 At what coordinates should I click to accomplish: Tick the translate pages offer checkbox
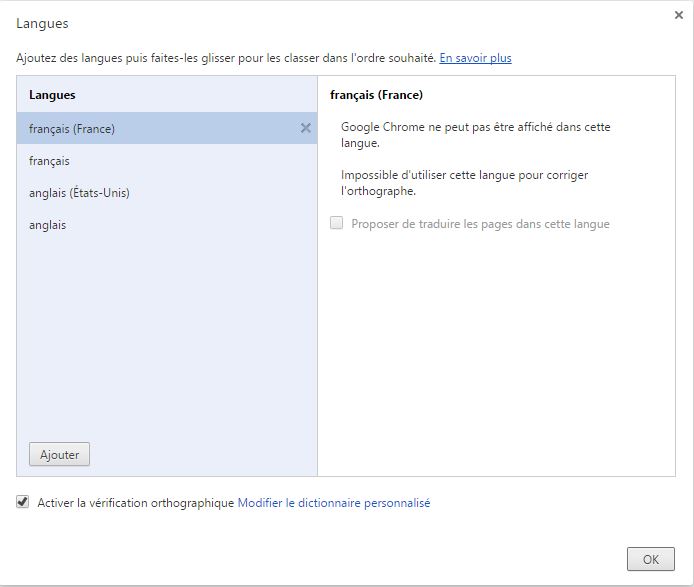337,224
